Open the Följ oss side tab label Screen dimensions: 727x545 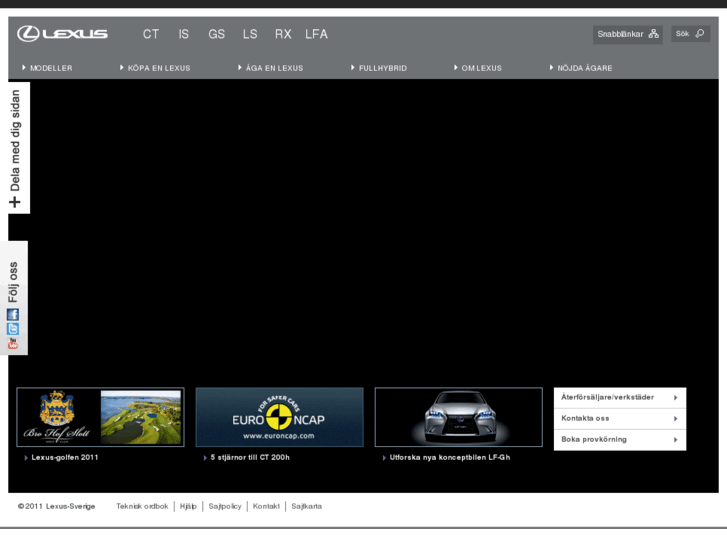[x=13, y=282]
